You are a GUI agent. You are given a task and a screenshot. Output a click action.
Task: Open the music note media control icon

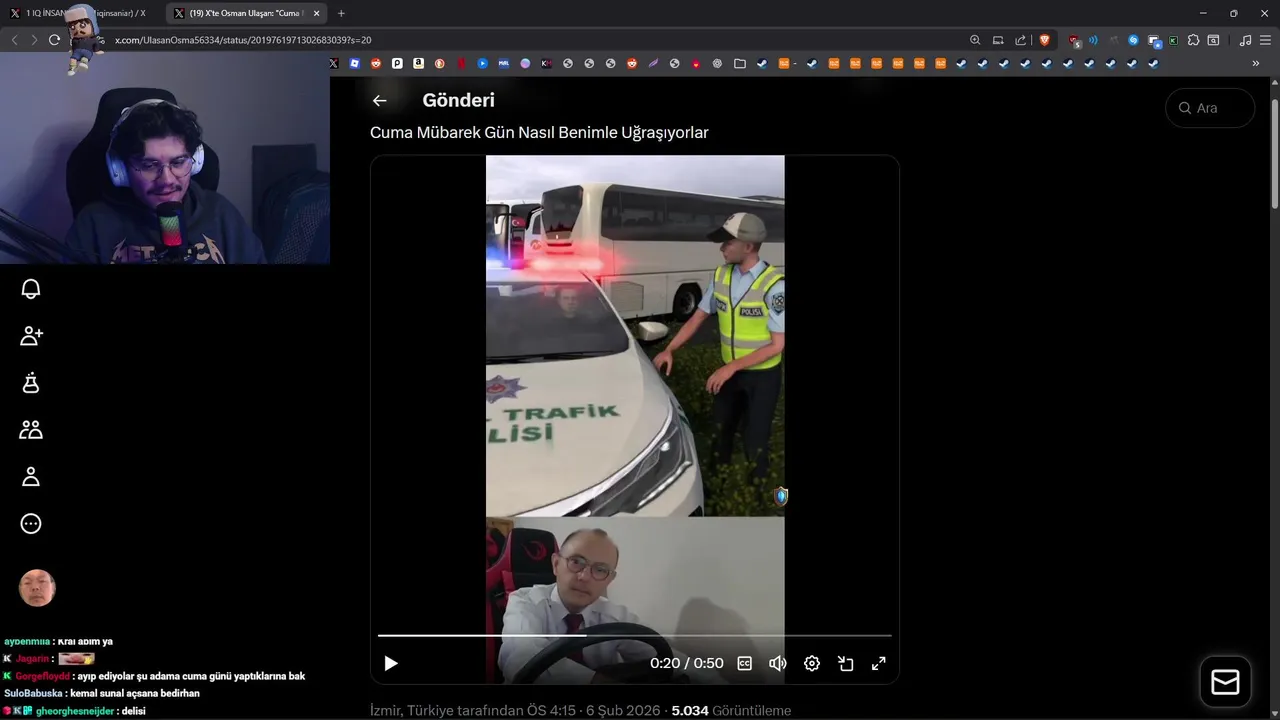(1245, 40)
